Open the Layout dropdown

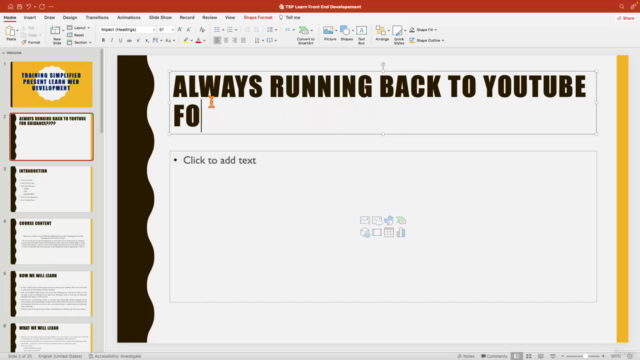(78, 28)
